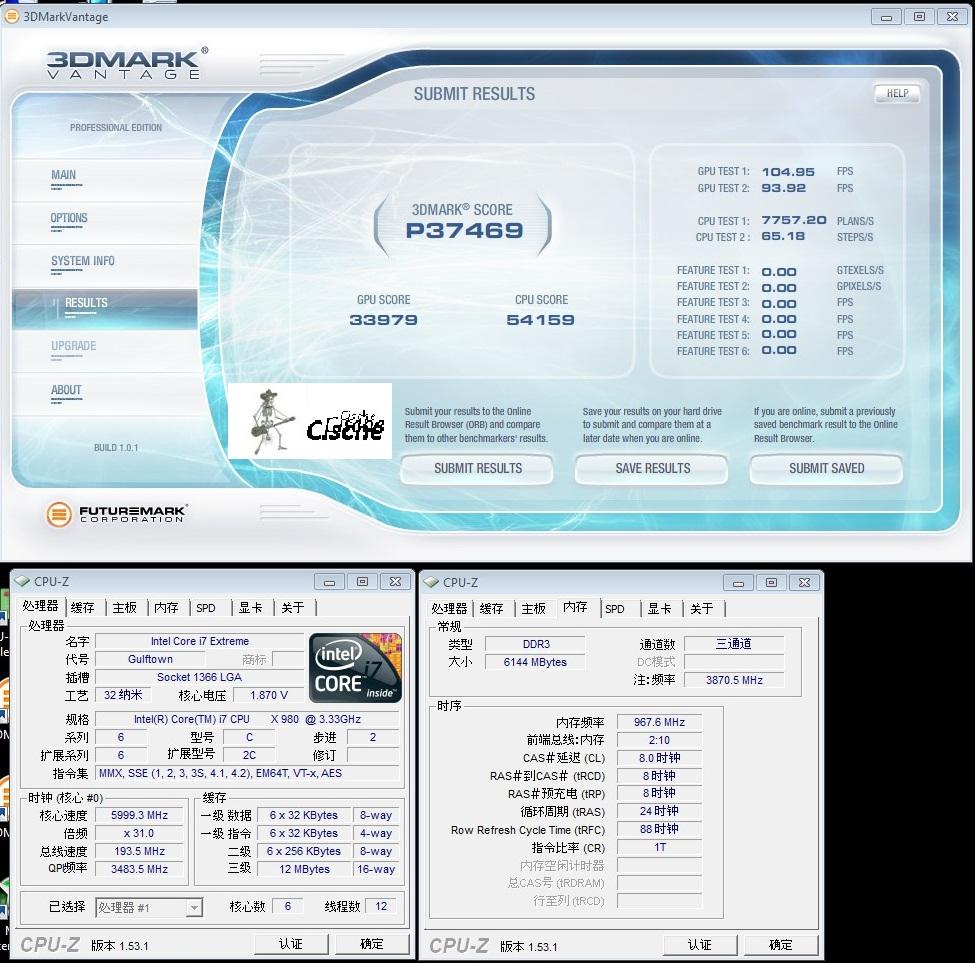Click 认证 button in right CPU-Z
Screen dimensions: 975x963
tap(700, 945)
